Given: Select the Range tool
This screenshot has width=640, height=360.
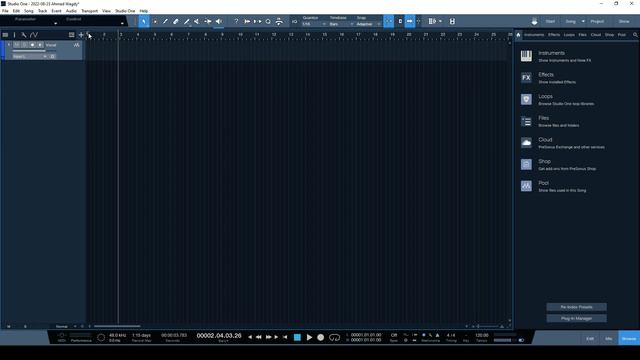Looking at the screenshot, I should [155, 21].
